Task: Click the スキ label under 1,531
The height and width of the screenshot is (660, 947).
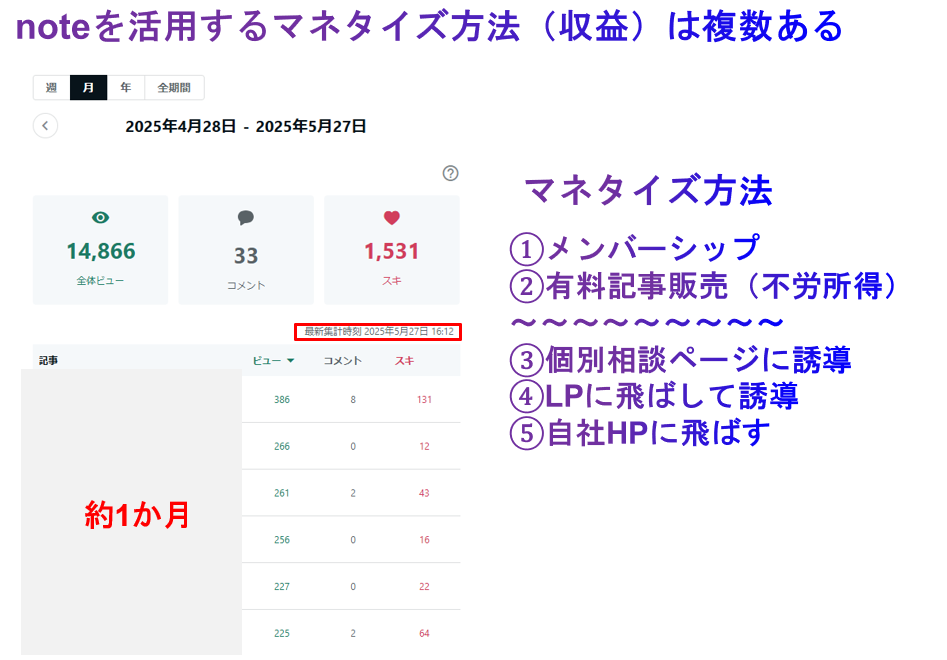Action: click(x=391, y=281)
